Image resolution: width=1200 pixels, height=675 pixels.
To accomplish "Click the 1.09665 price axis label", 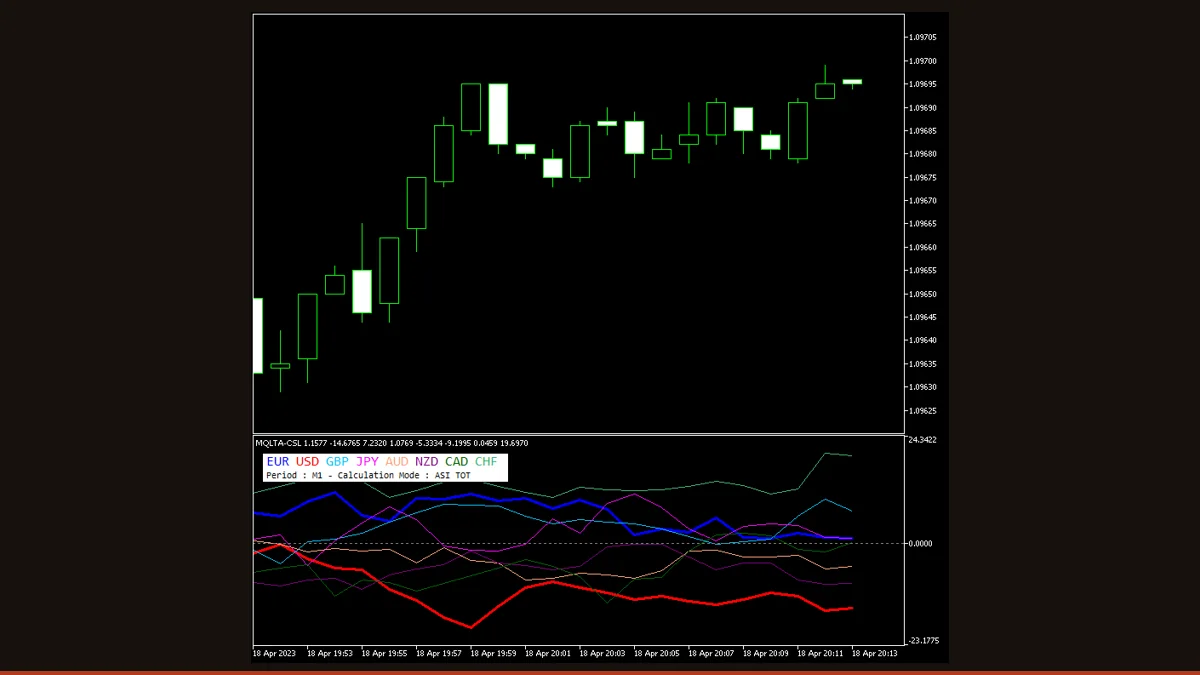I will 923,224.
